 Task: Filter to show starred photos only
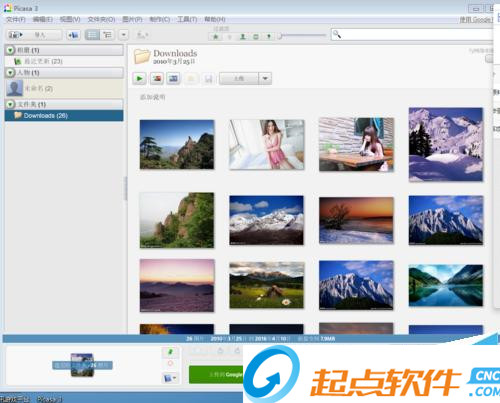[x=216, y=37]
